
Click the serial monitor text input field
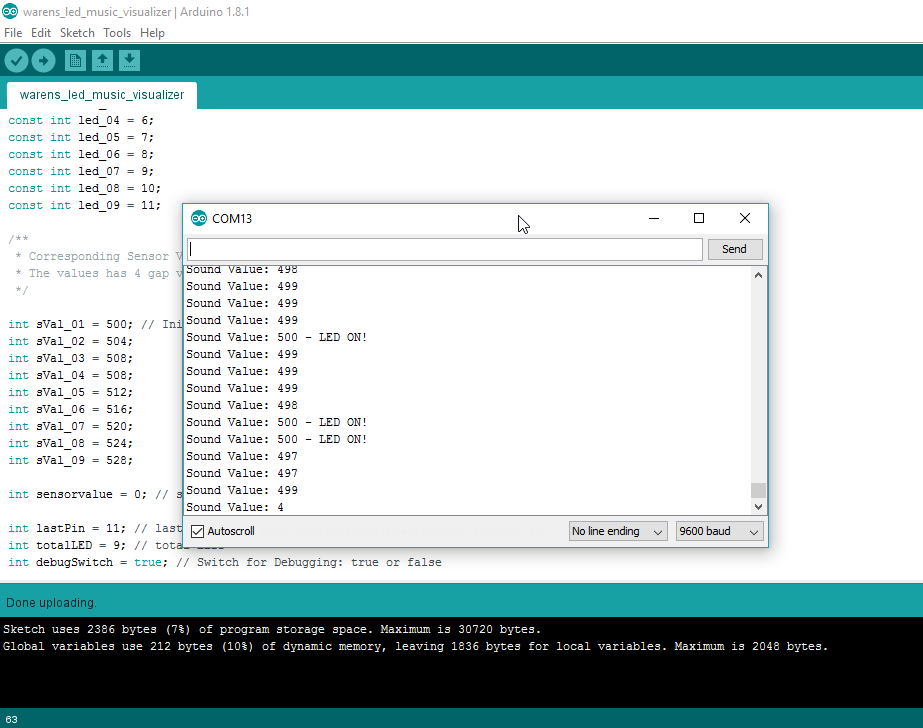445,249
